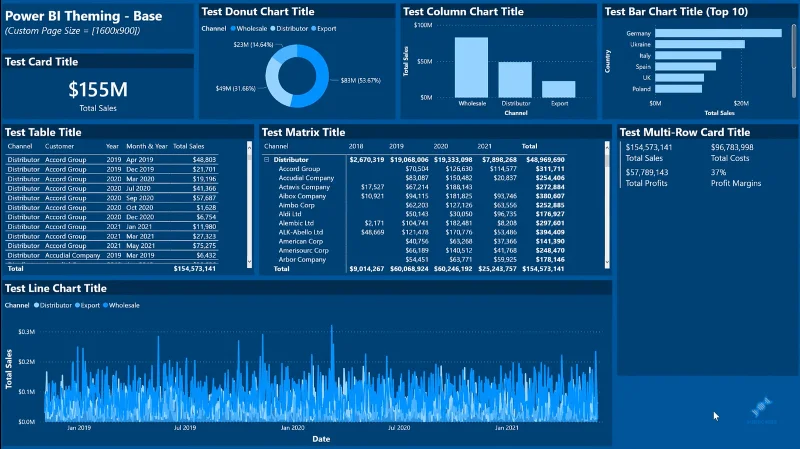Click the 2019 column header in the matrix

[396, 146]
